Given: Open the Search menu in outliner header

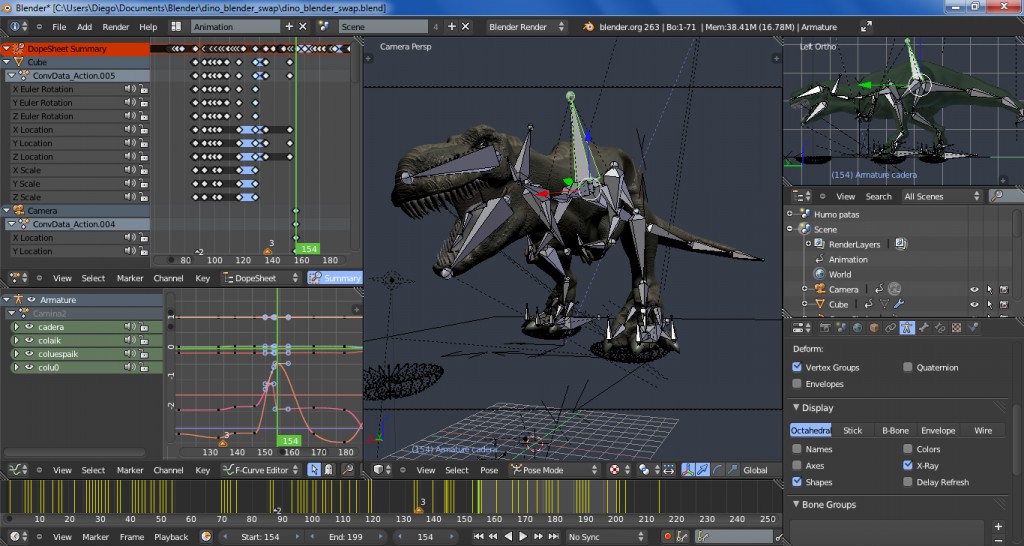Looking at the screenshot, I should (878, 196).
